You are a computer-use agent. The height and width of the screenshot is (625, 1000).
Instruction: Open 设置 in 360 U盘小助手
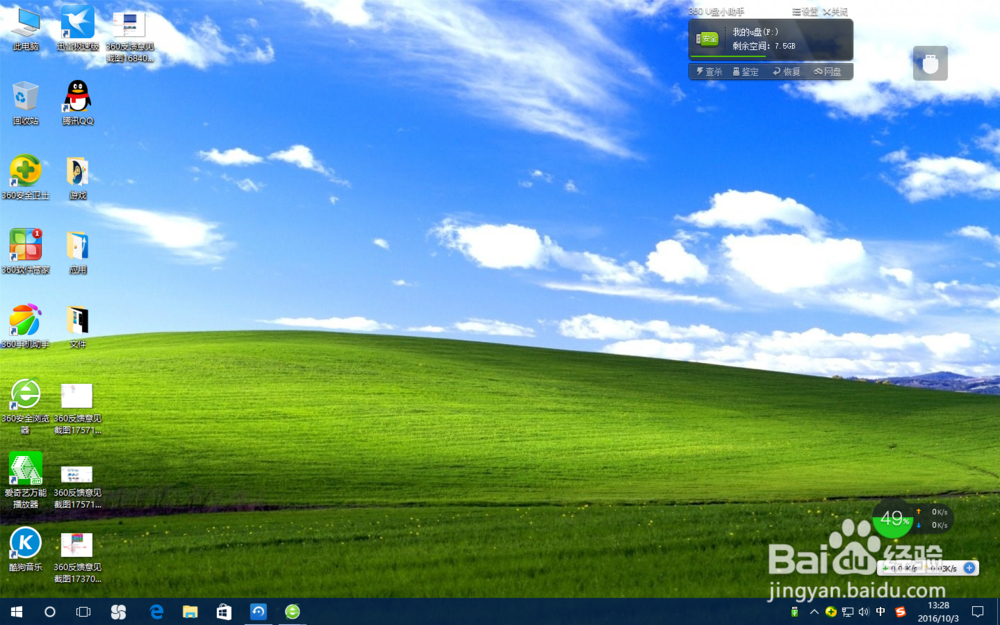point(805,12)
